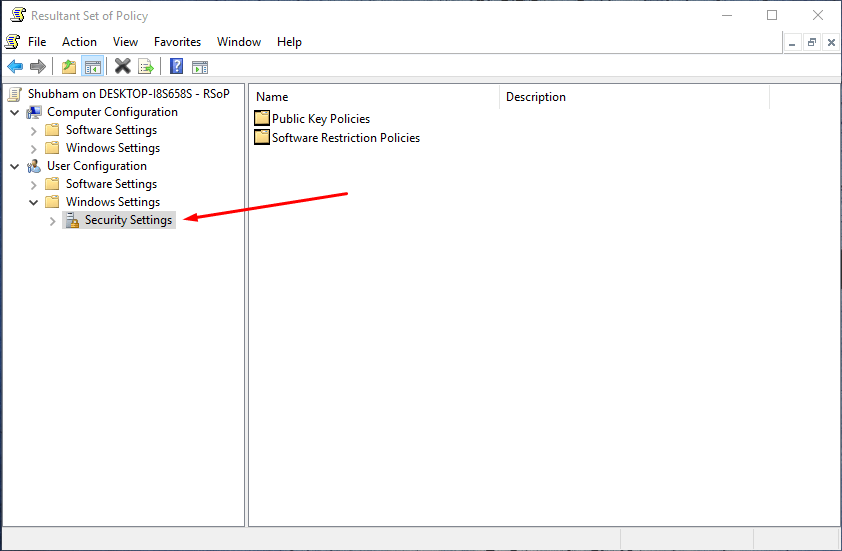Click the Description column header
842x551 pixels.
[x=634, y=97]
